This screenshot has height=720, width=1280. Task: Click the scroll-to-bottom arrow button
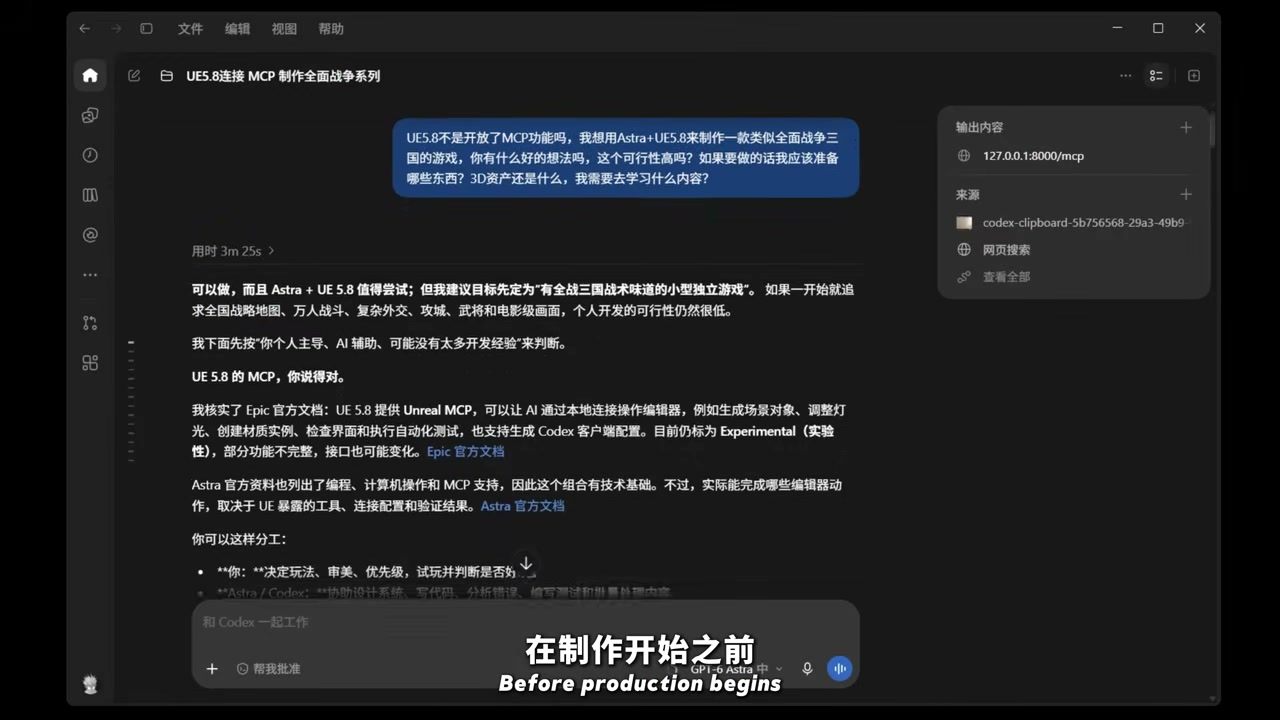[x=526, y=564]
